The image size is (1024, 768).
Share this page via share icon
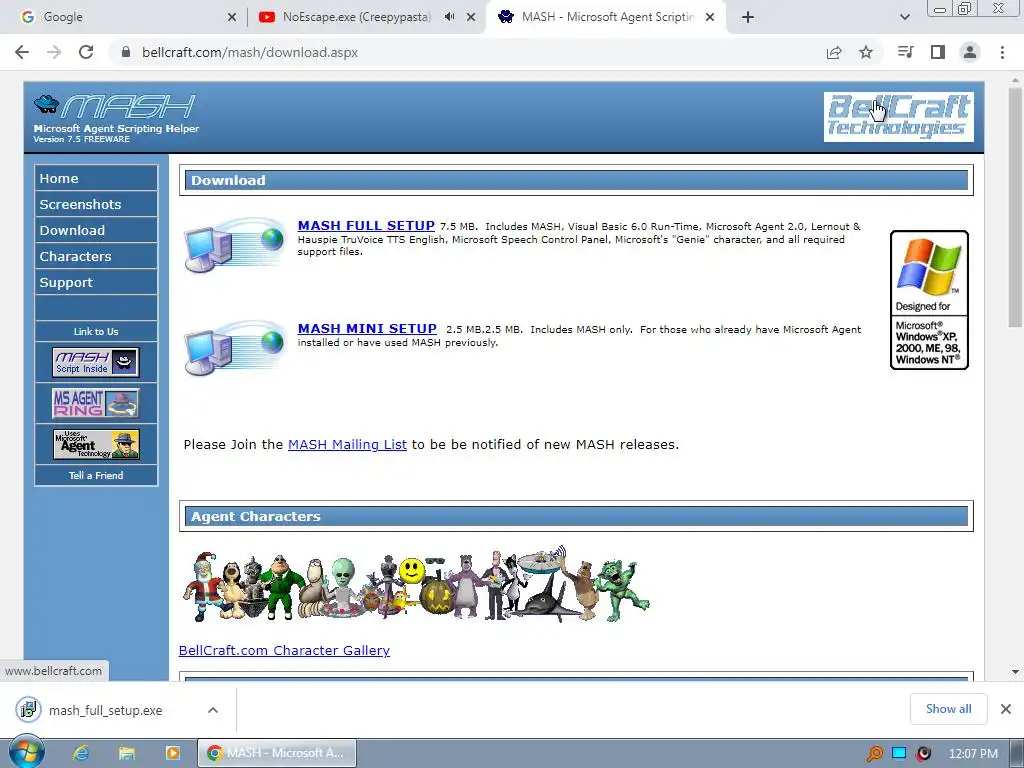click(x=834, y=52)
